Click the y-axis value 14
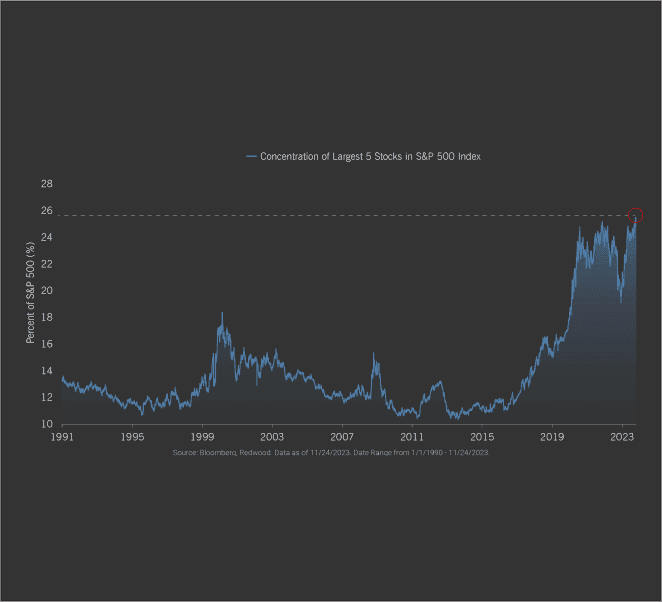The height and width of the screenshot is (602, 662). click(47, 371)
